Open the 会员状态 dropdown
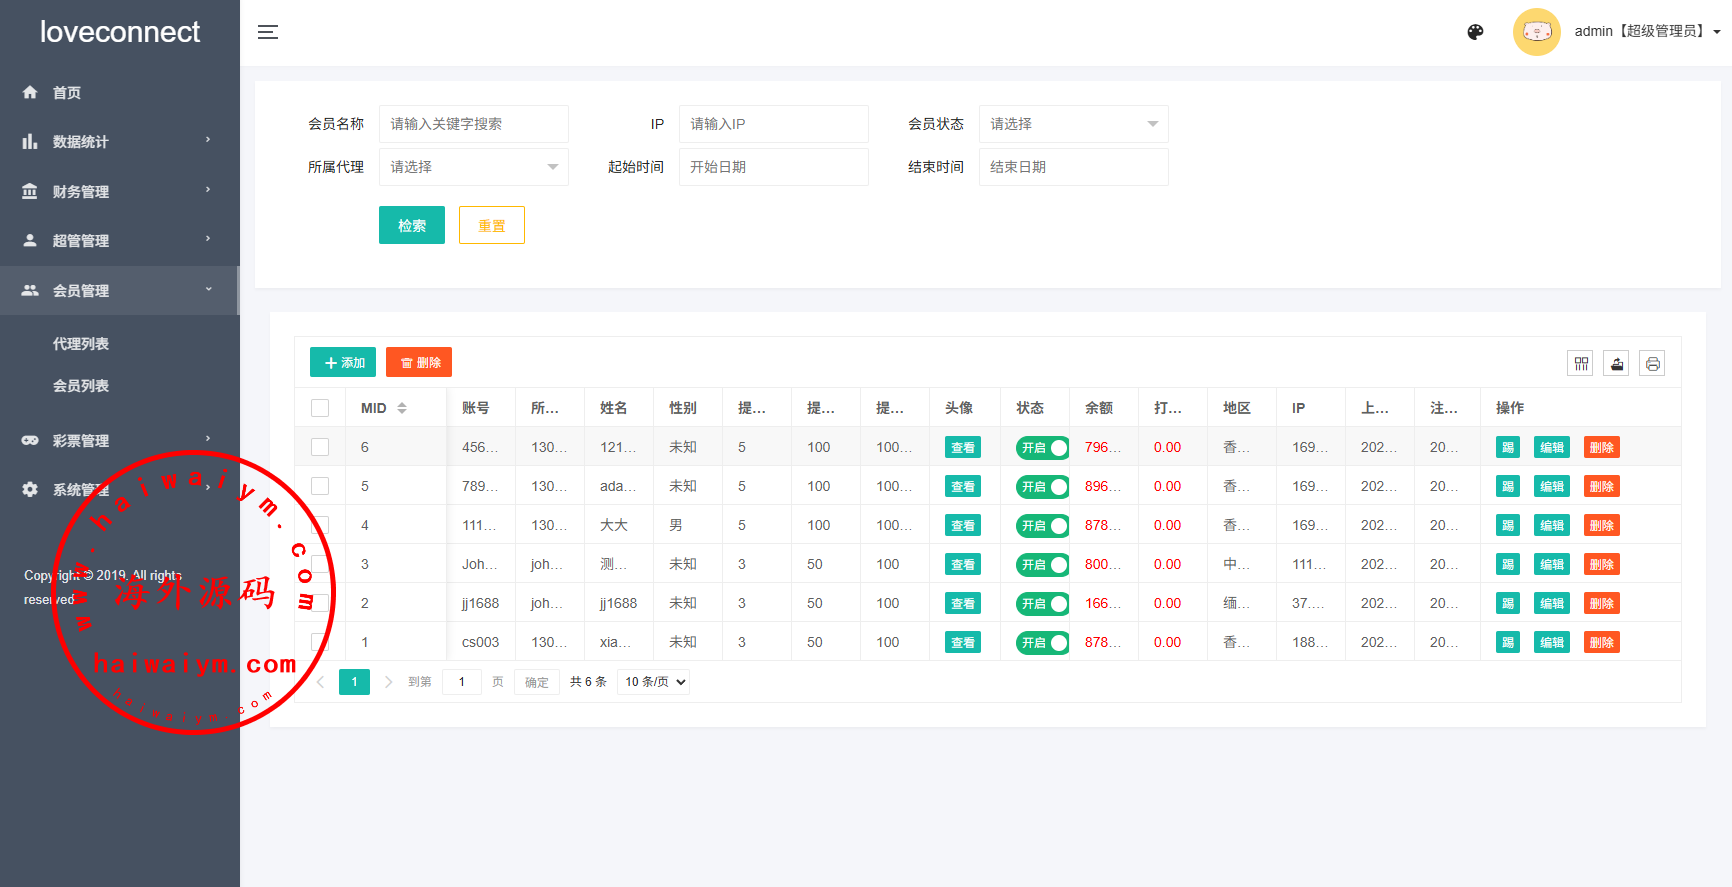 pyautogui.click(x=1073, y=124)
